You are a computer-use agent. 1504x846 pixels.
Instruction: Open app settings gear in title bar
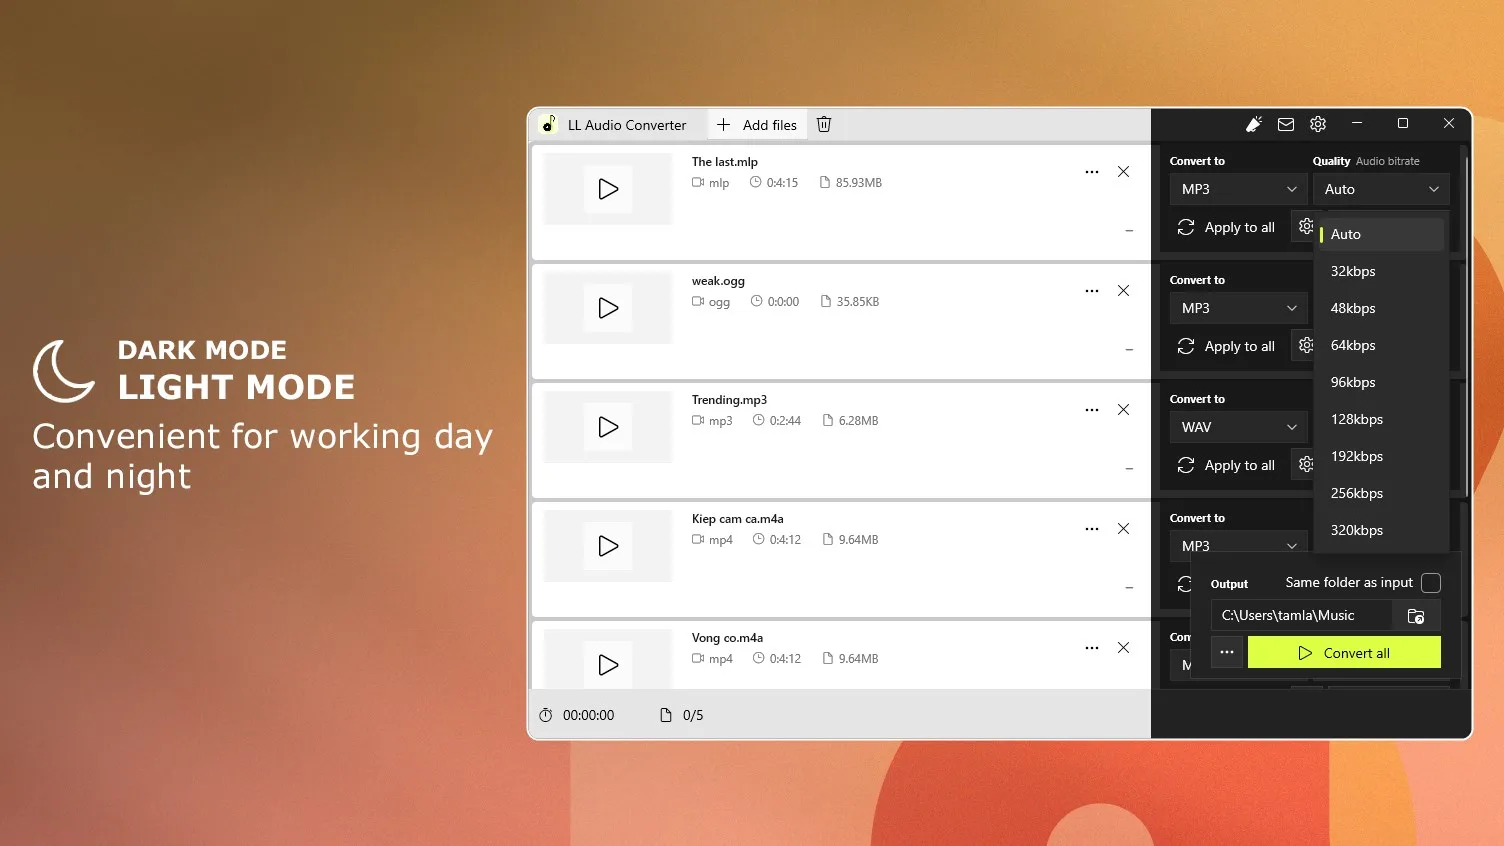1318,124
